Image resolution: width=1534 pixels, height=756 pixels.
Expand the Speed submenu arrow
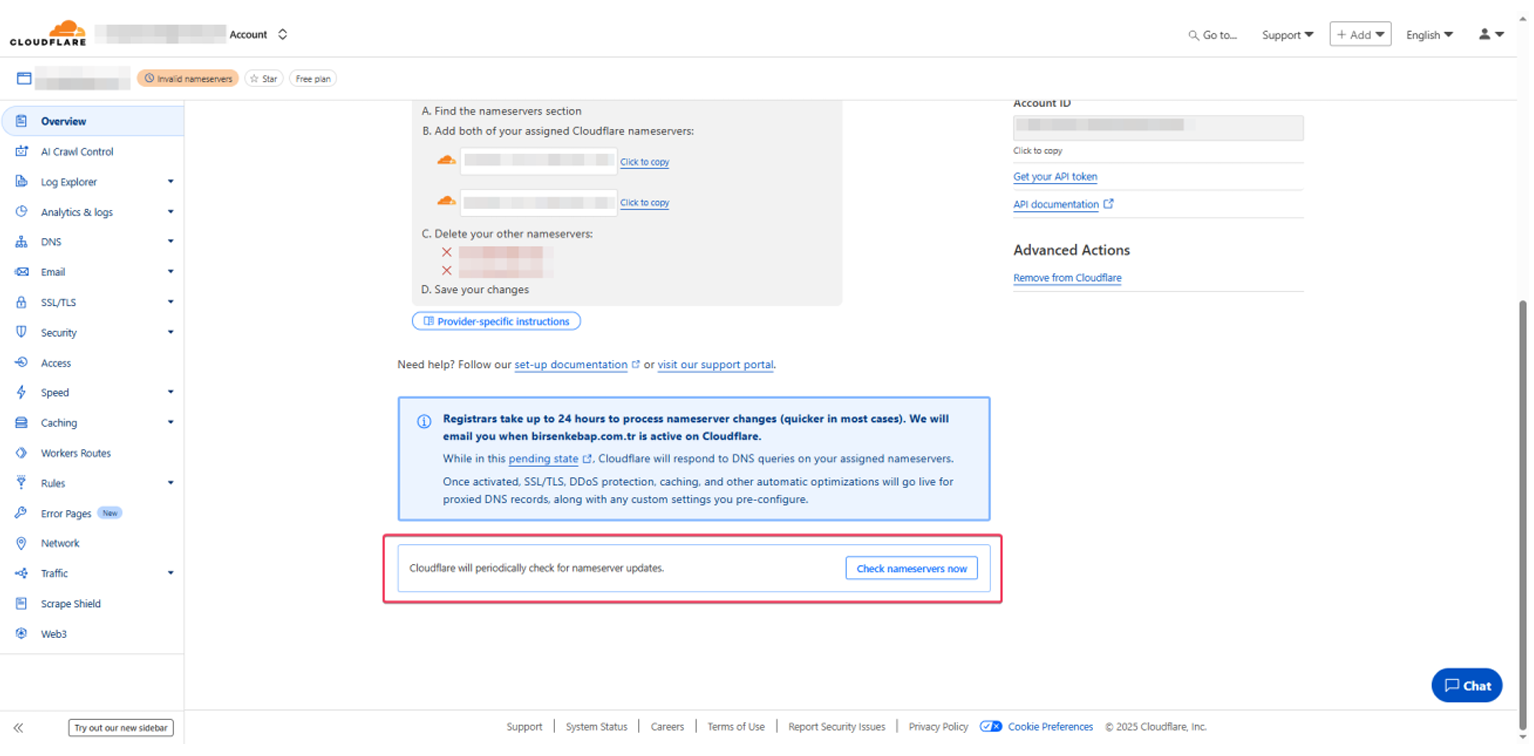coord(170,392)
